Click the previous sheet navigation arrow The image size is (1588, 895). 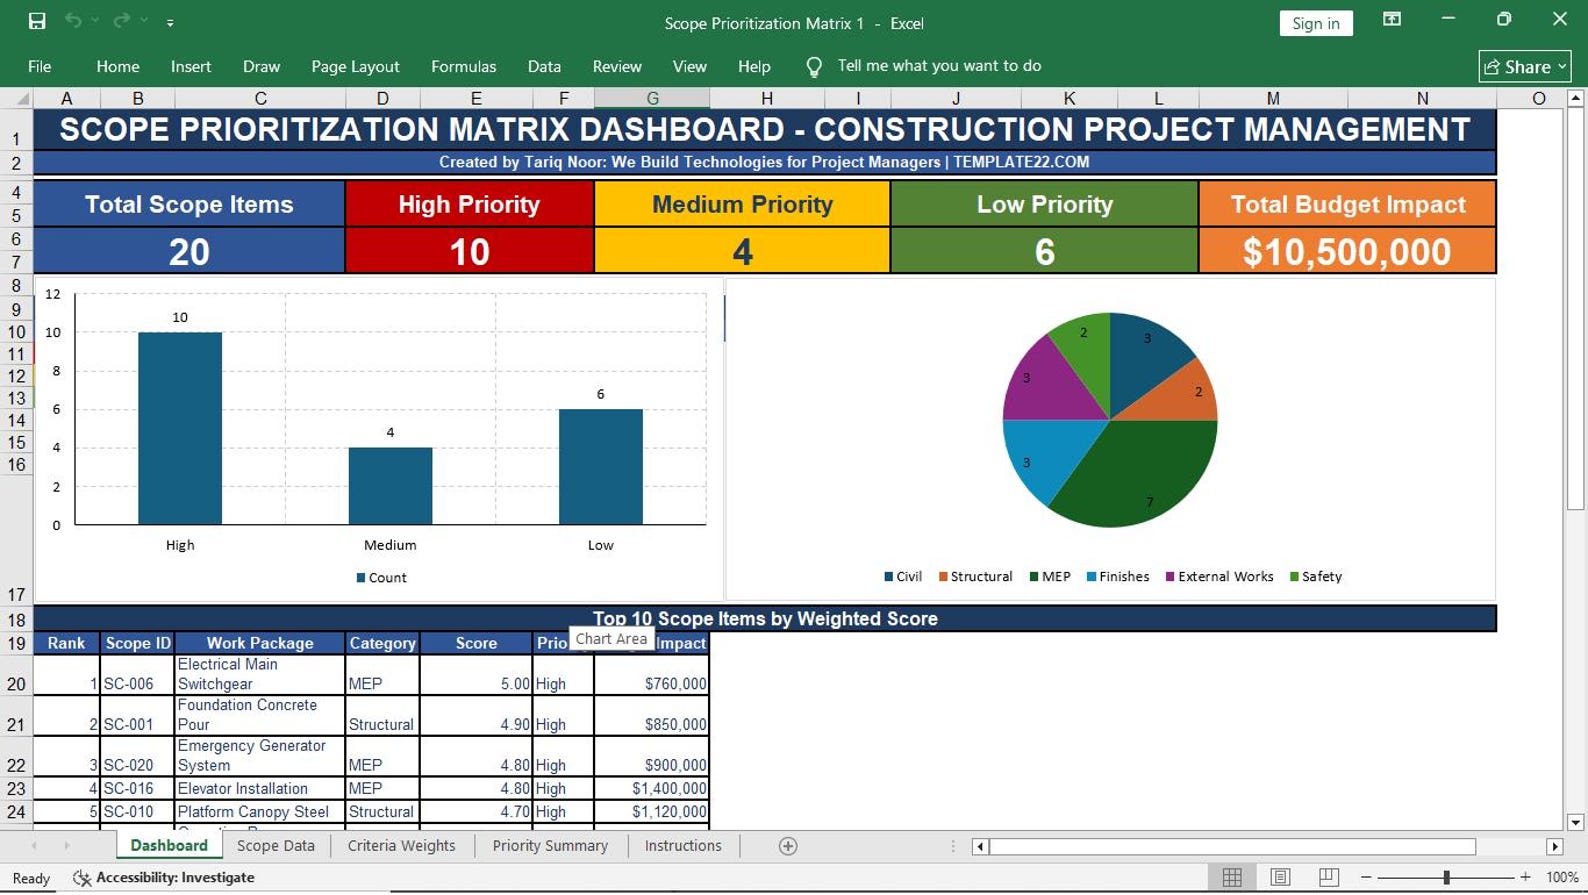pos(34,846)
